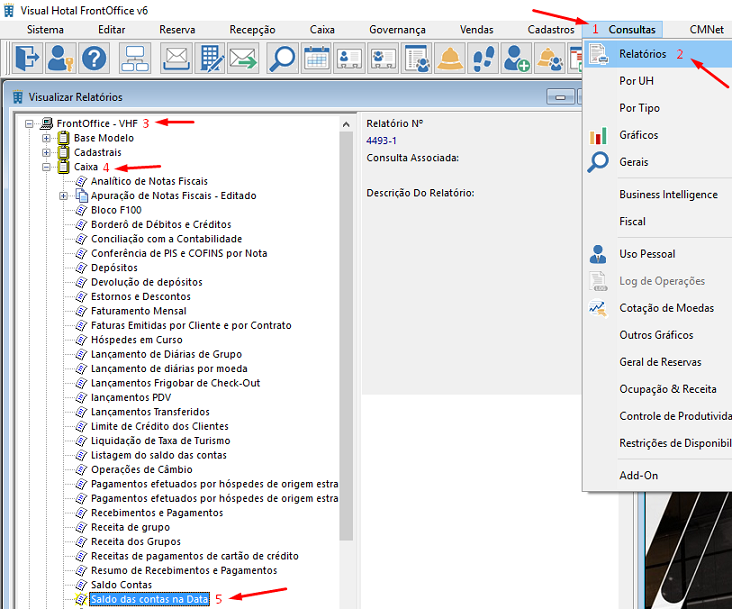
Task: Click the magnifying glass toolbar icon
Action: tap(282, 58)
